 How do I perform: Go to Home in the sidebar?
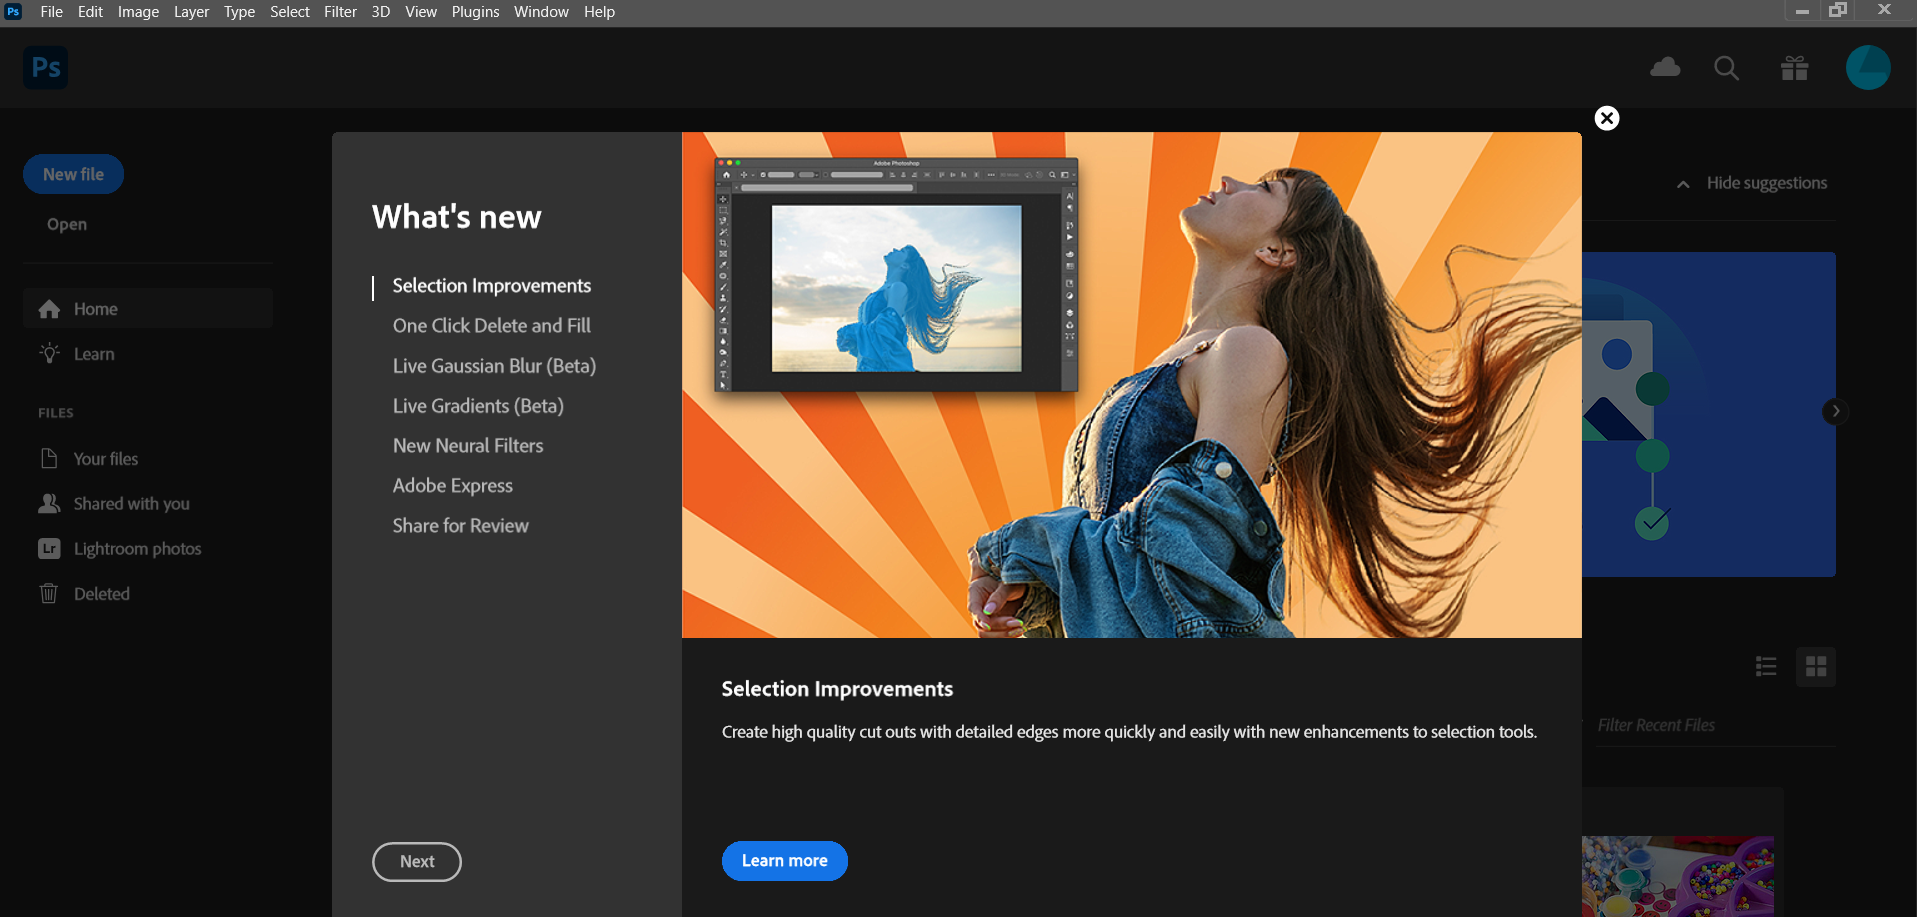(148, 309)
